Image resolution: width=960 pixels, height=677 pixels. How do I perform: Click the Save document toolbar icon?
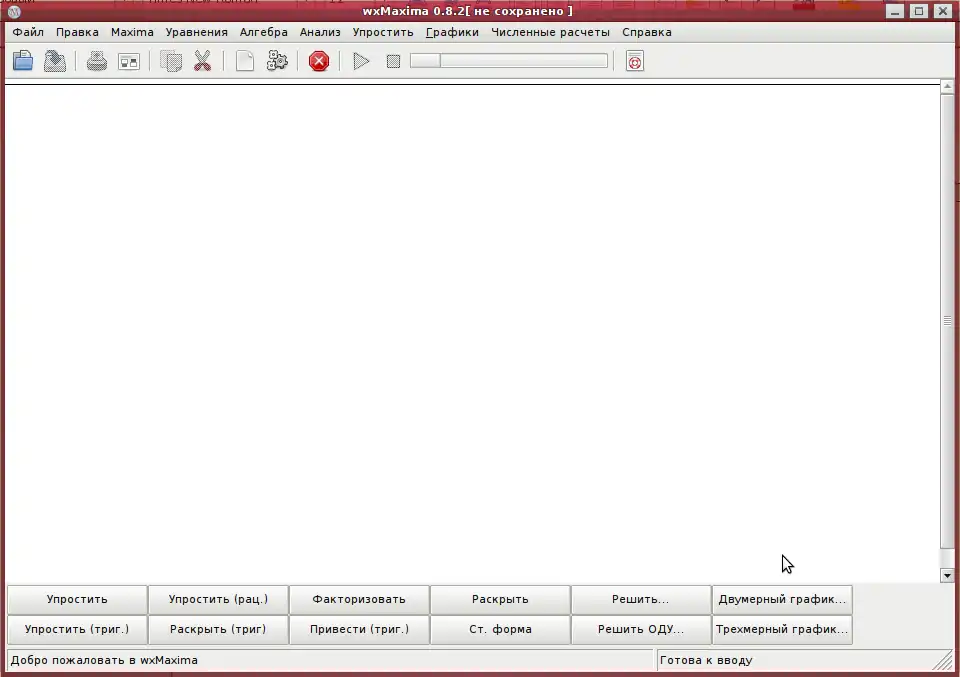55,62
